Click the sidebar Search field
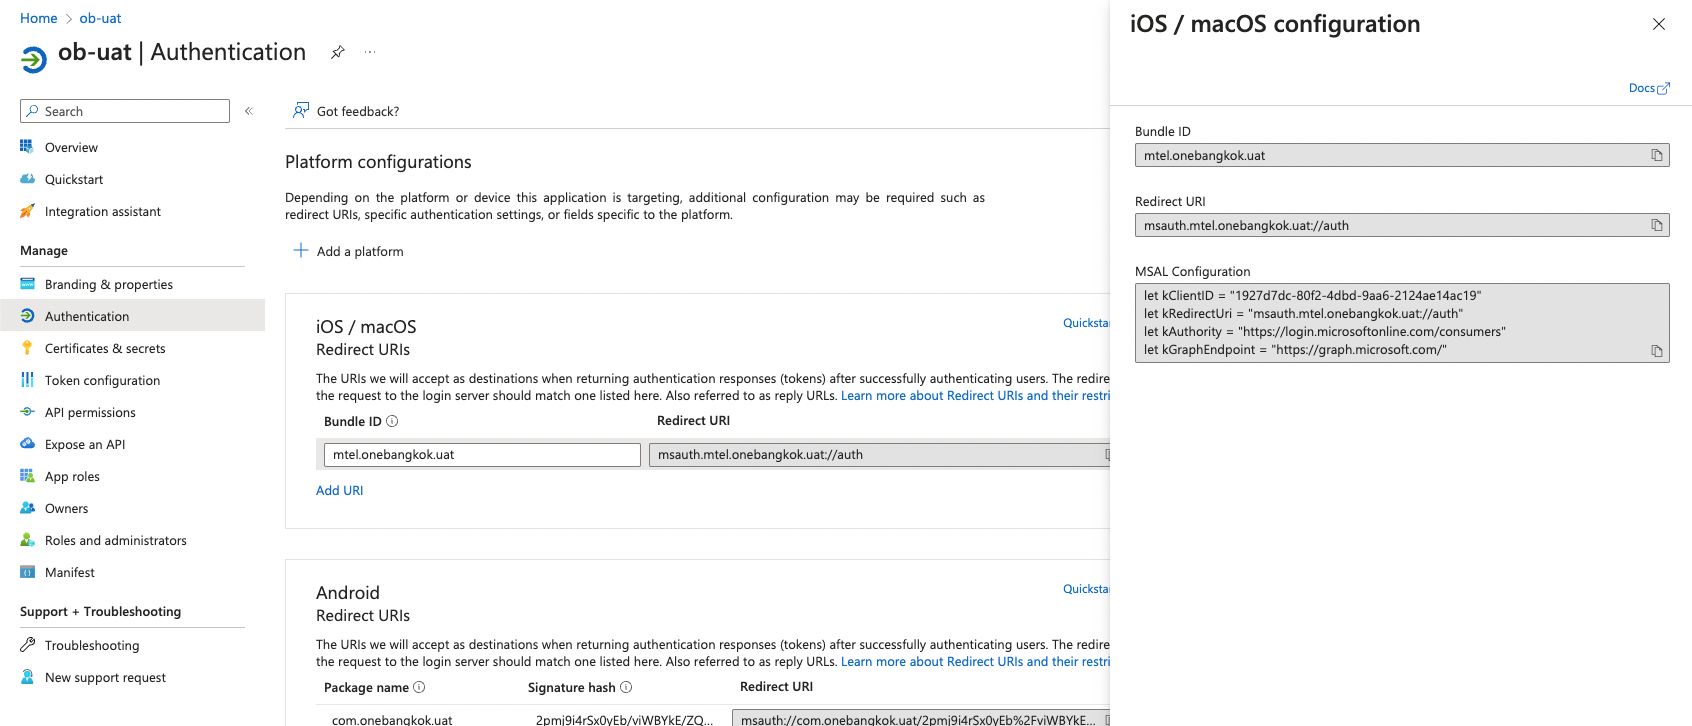 [125, 111]
